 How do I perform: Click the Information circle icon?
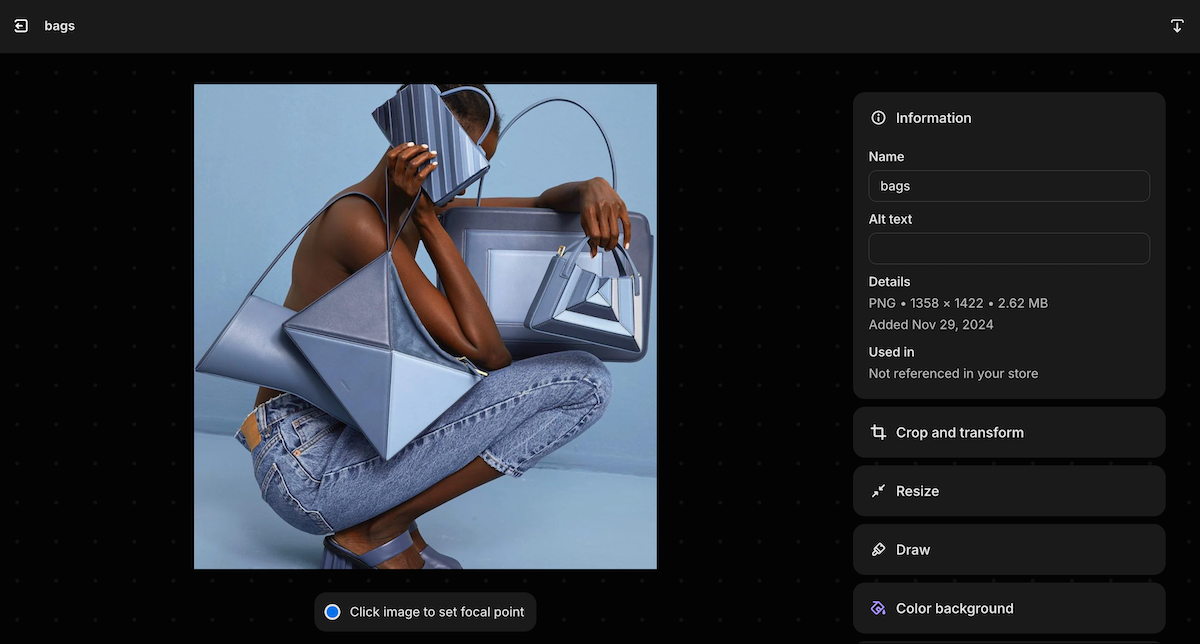pos(878,118)
